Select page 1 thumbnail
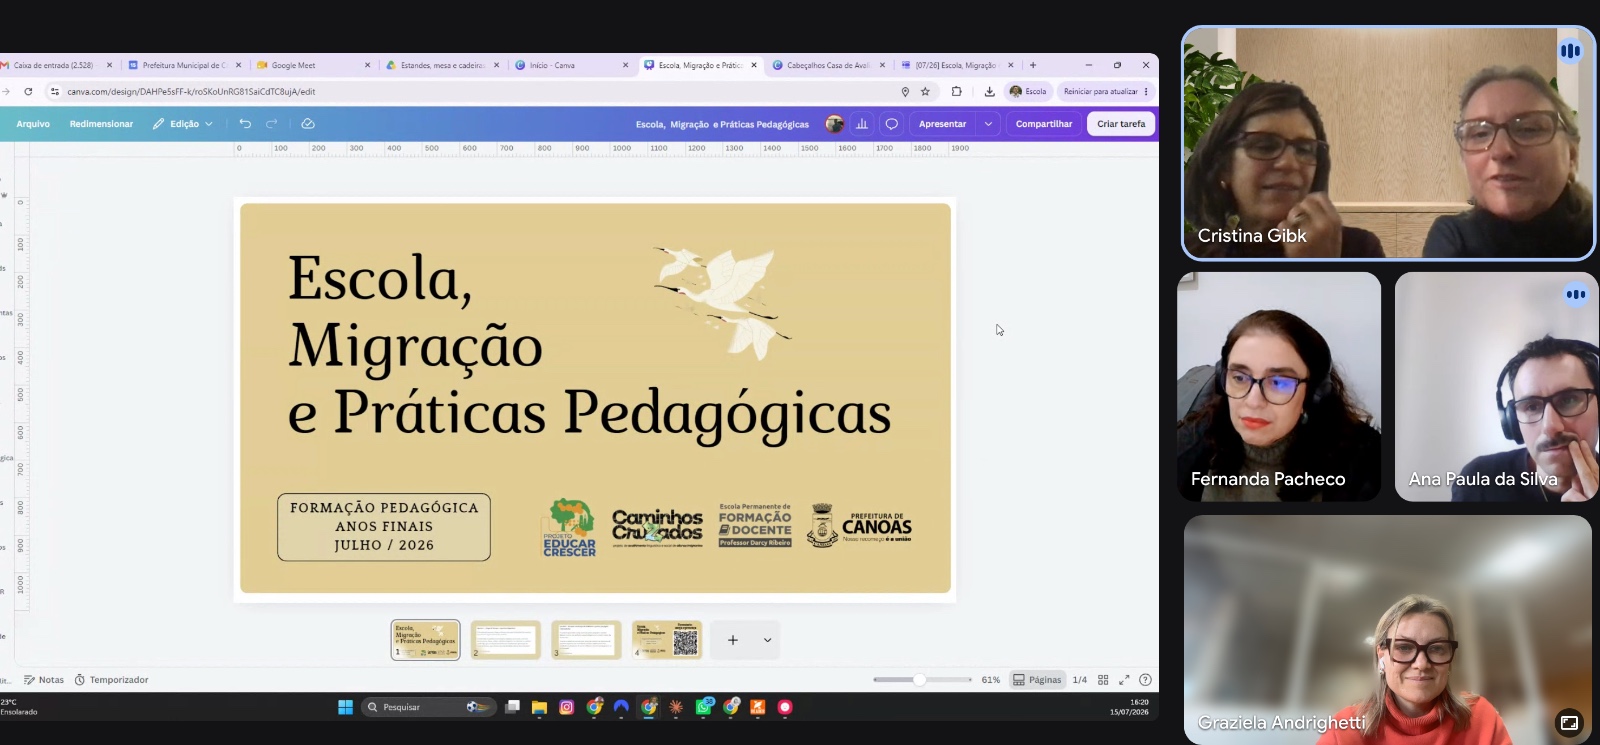 pos(426,640)
